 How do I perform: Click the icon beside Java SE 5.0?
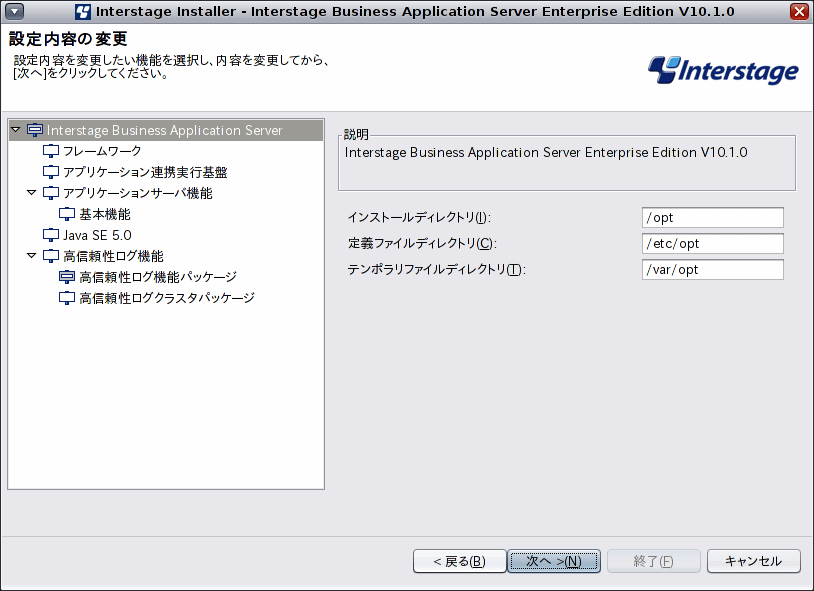tap(51, 235)
